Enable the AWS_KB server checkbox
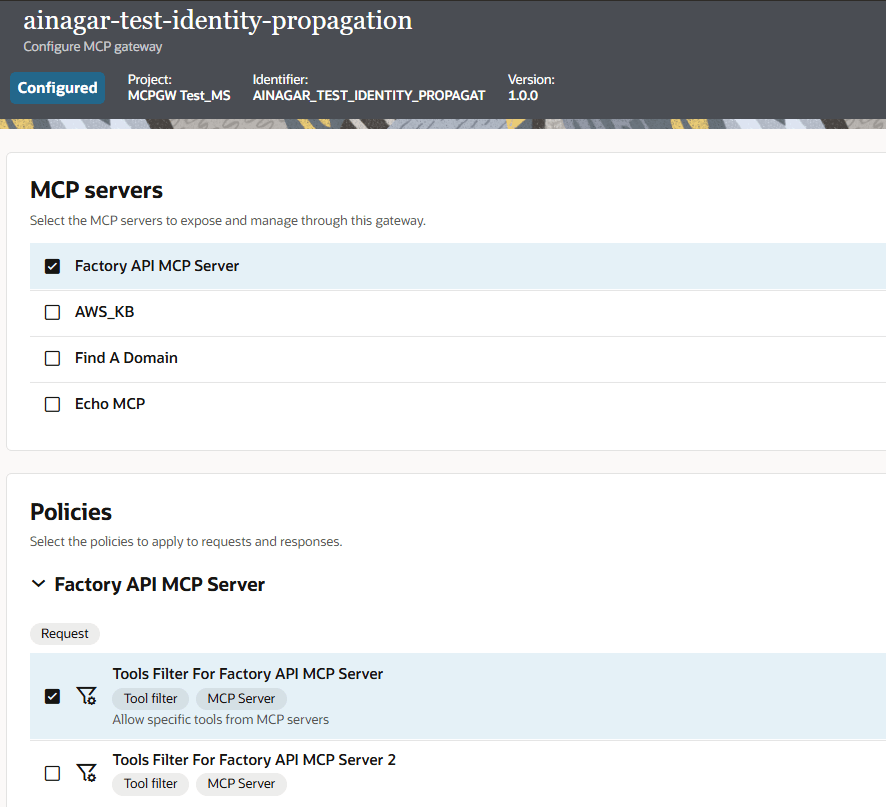 pos(53,313)
